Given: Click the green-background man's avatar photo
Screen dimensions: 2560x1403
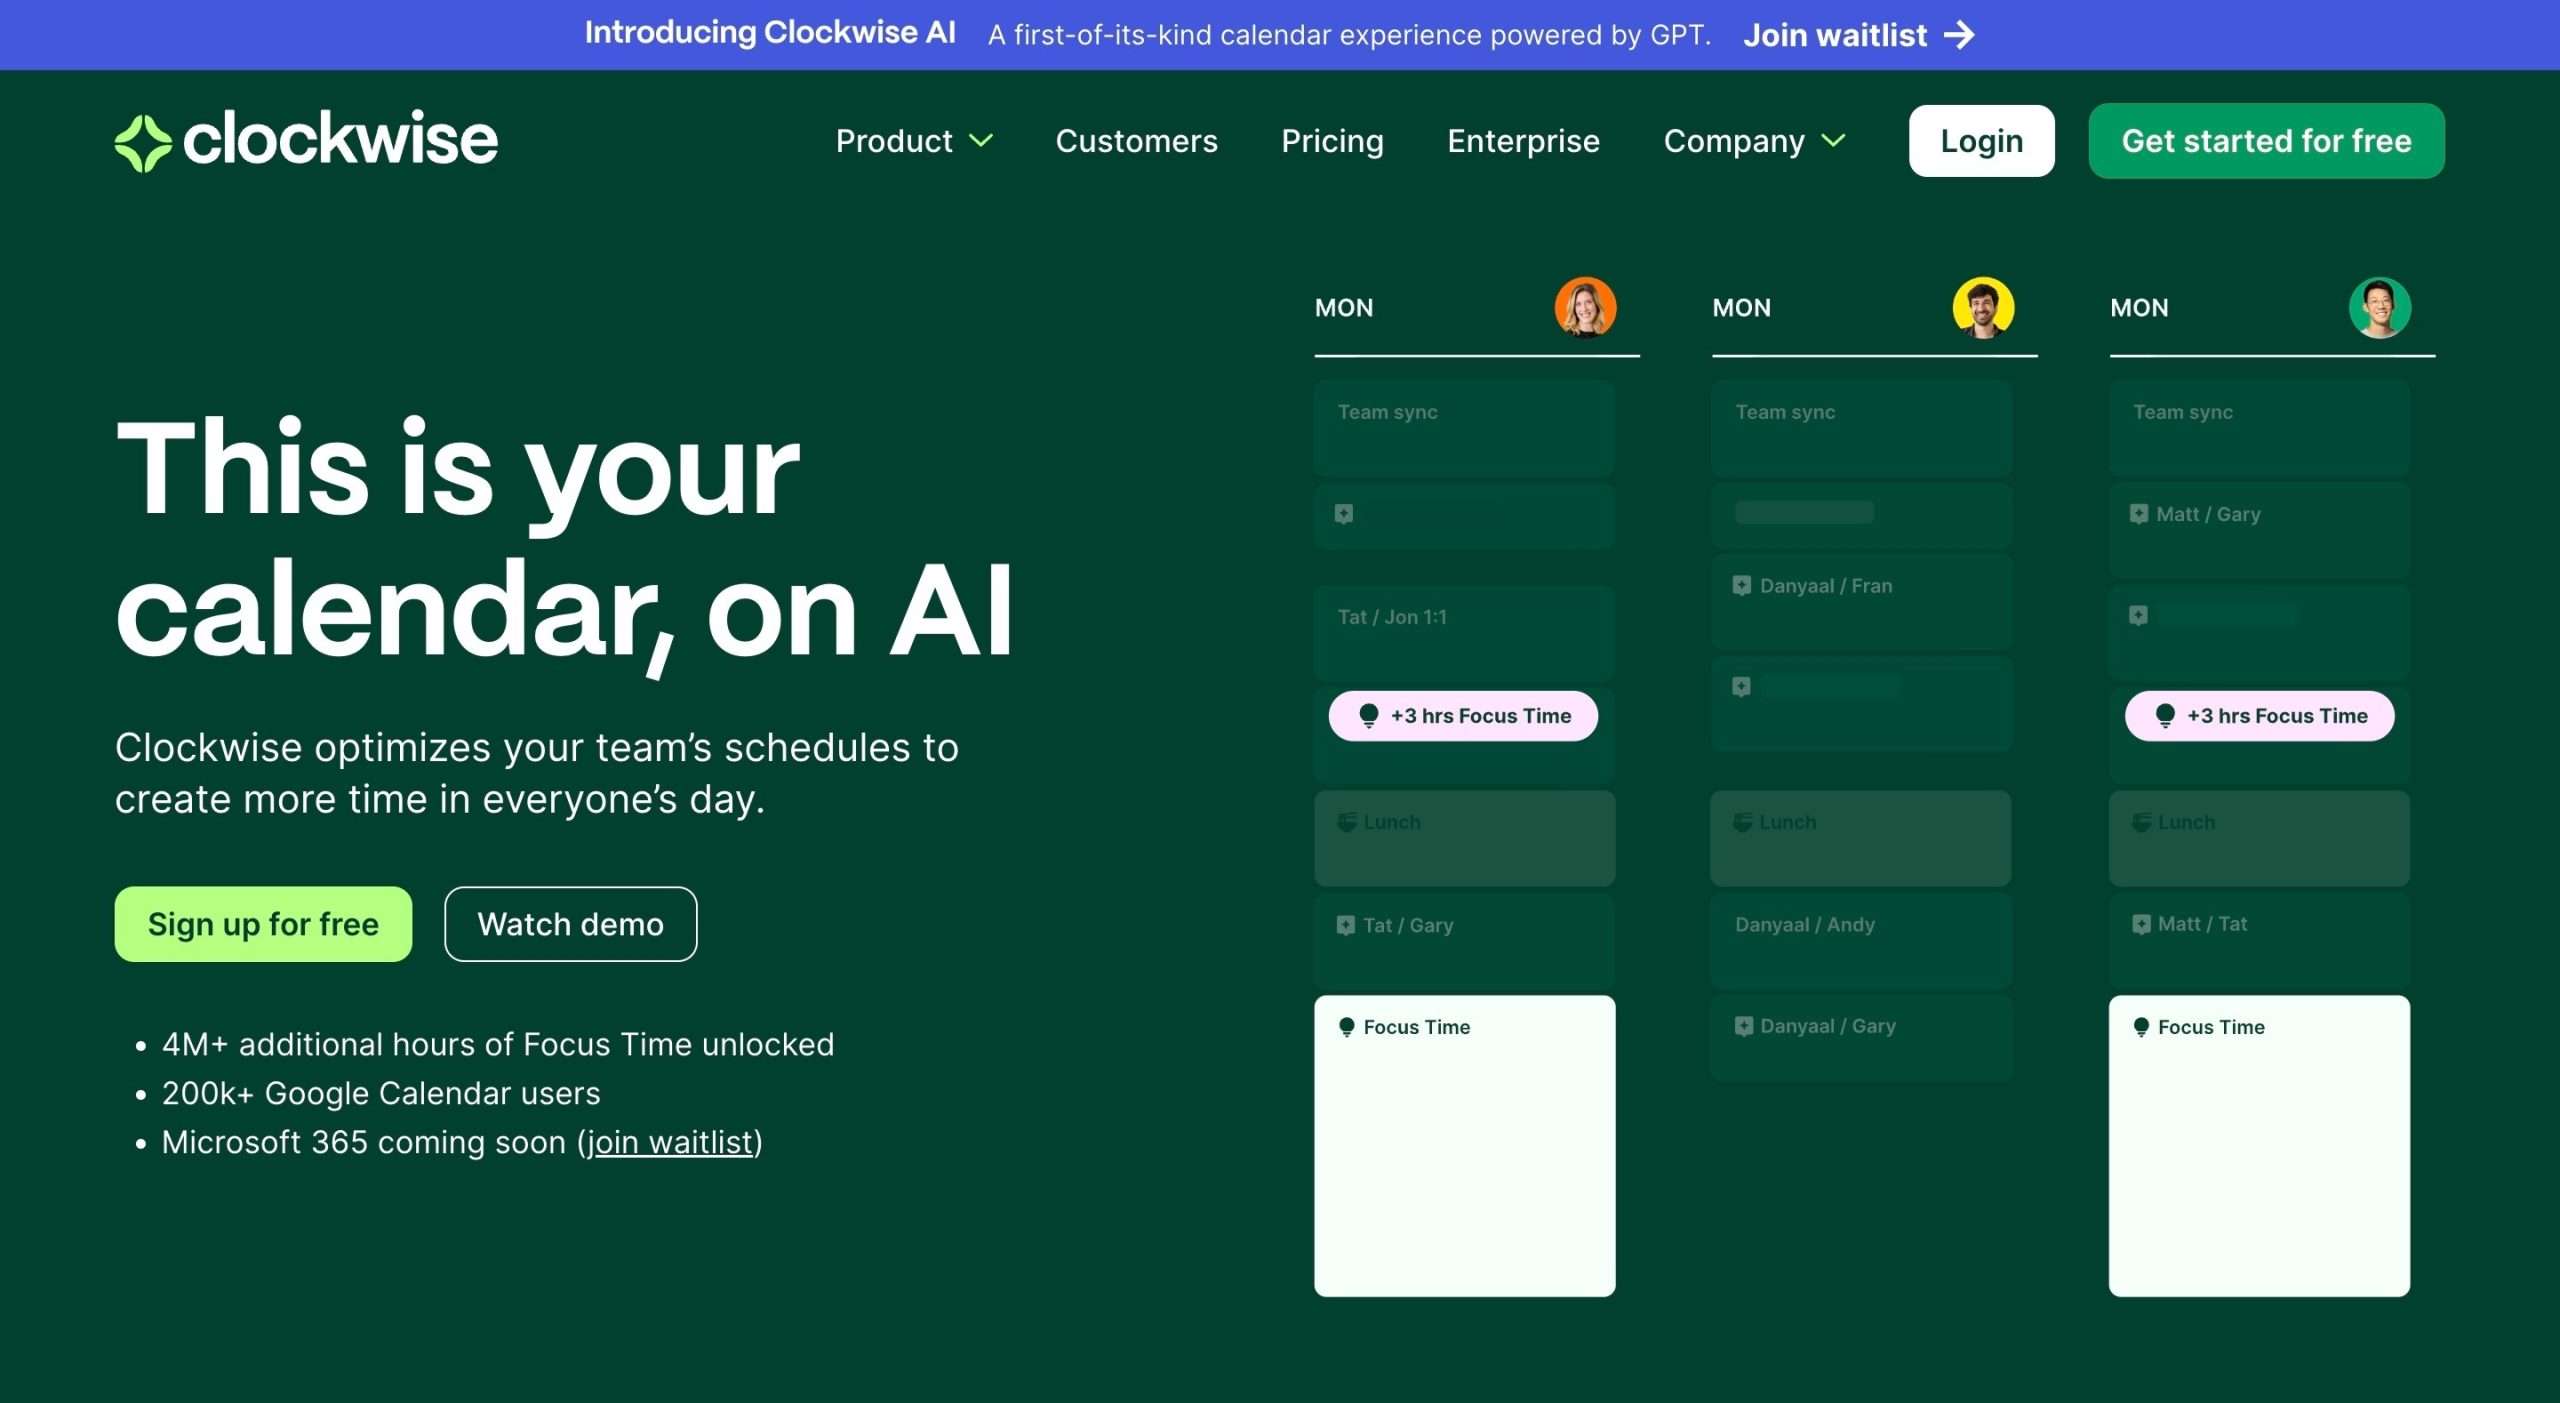Looking at the screenshot, I should tap(2379, 307).
